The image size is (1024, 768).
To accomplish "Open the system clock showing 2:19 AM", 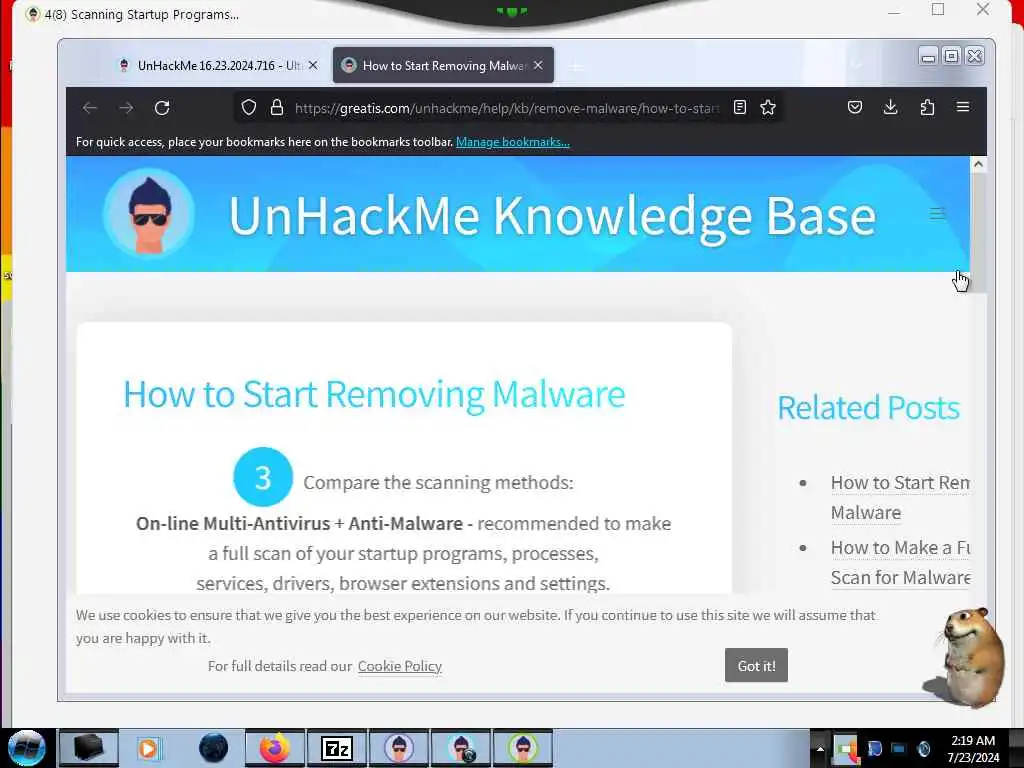I will tap(973, 749).
